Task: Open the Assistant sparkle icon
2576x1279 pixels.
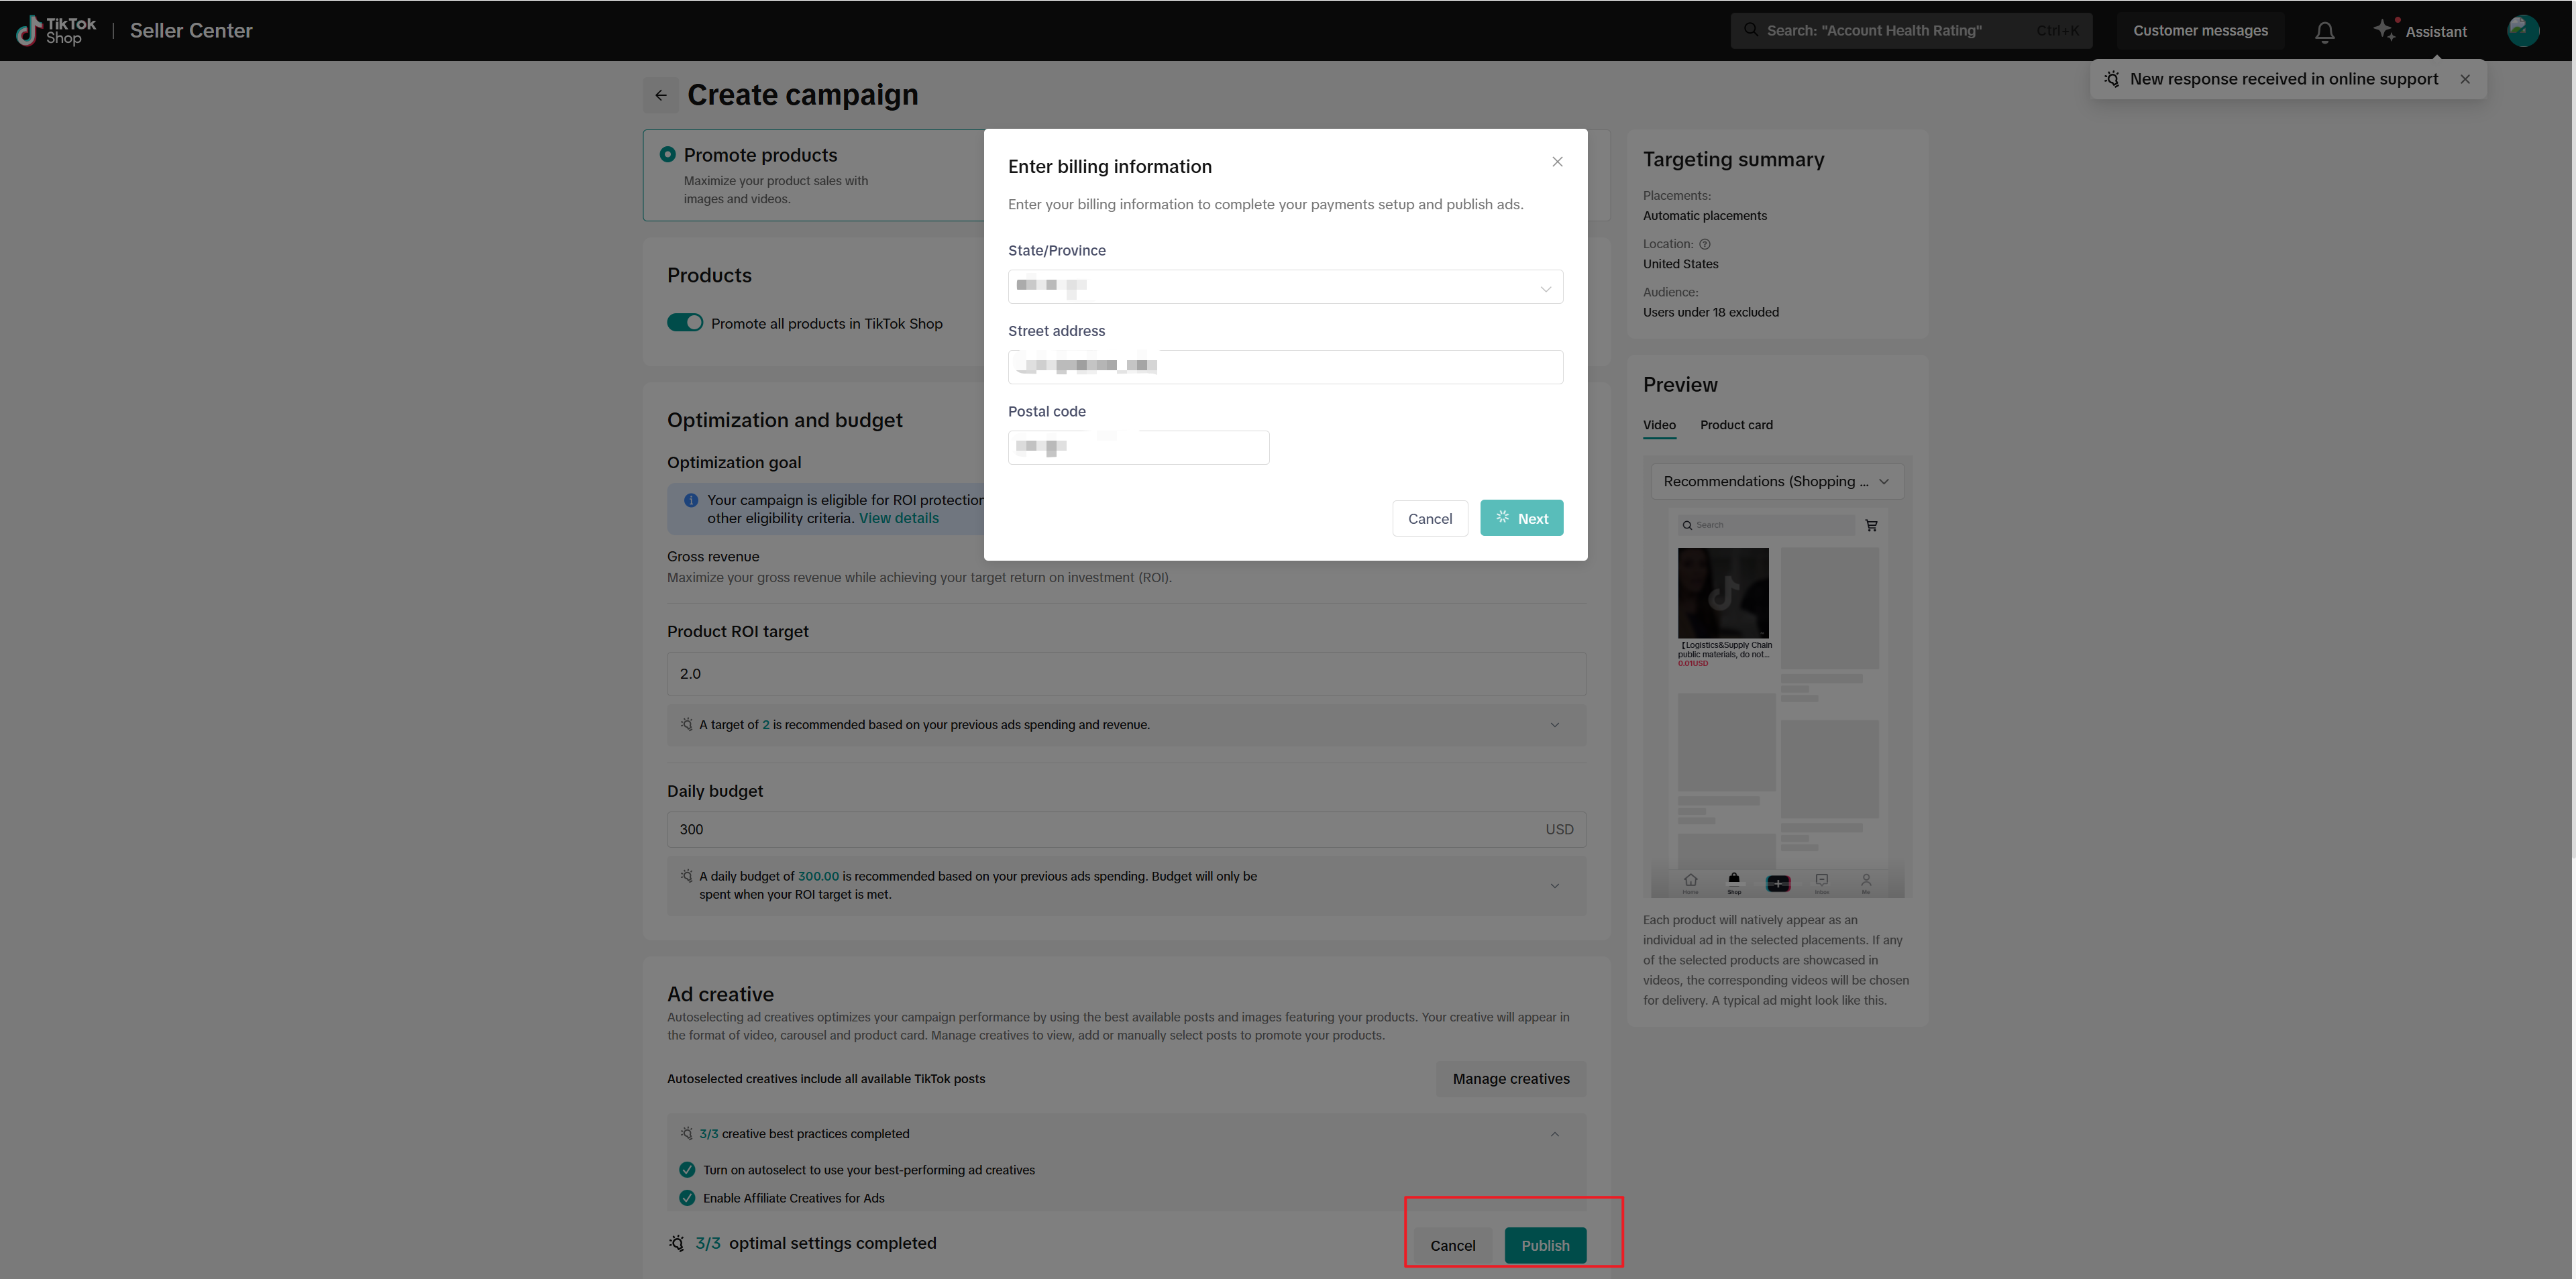Action: click(x=2384, y=30)
